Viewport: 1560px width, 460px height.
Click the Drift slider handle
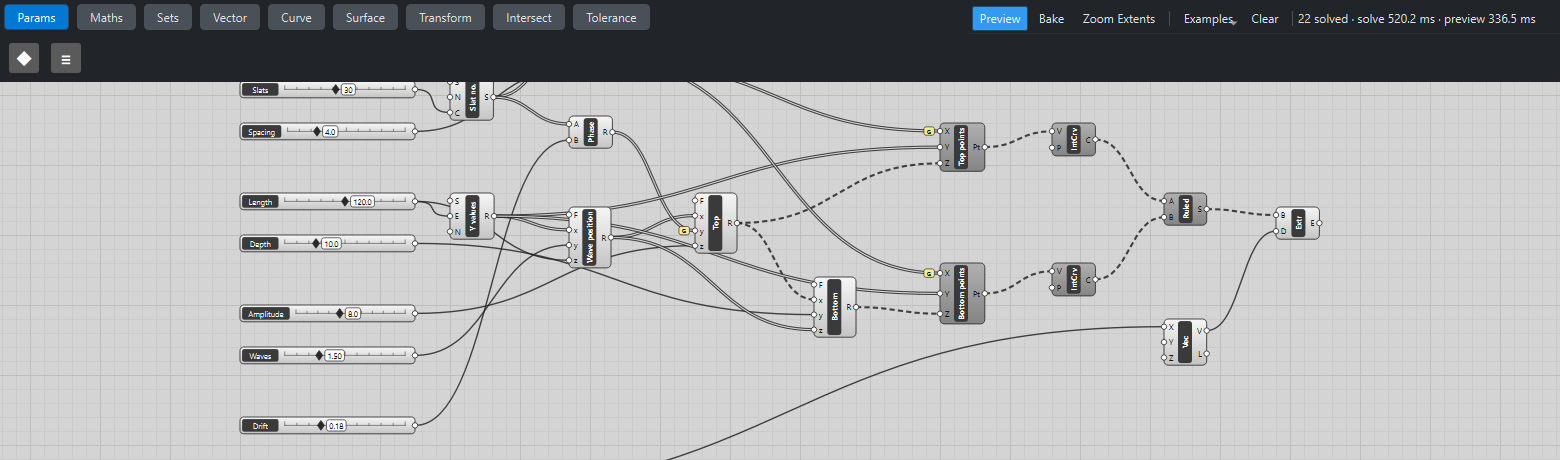[321, 425]
